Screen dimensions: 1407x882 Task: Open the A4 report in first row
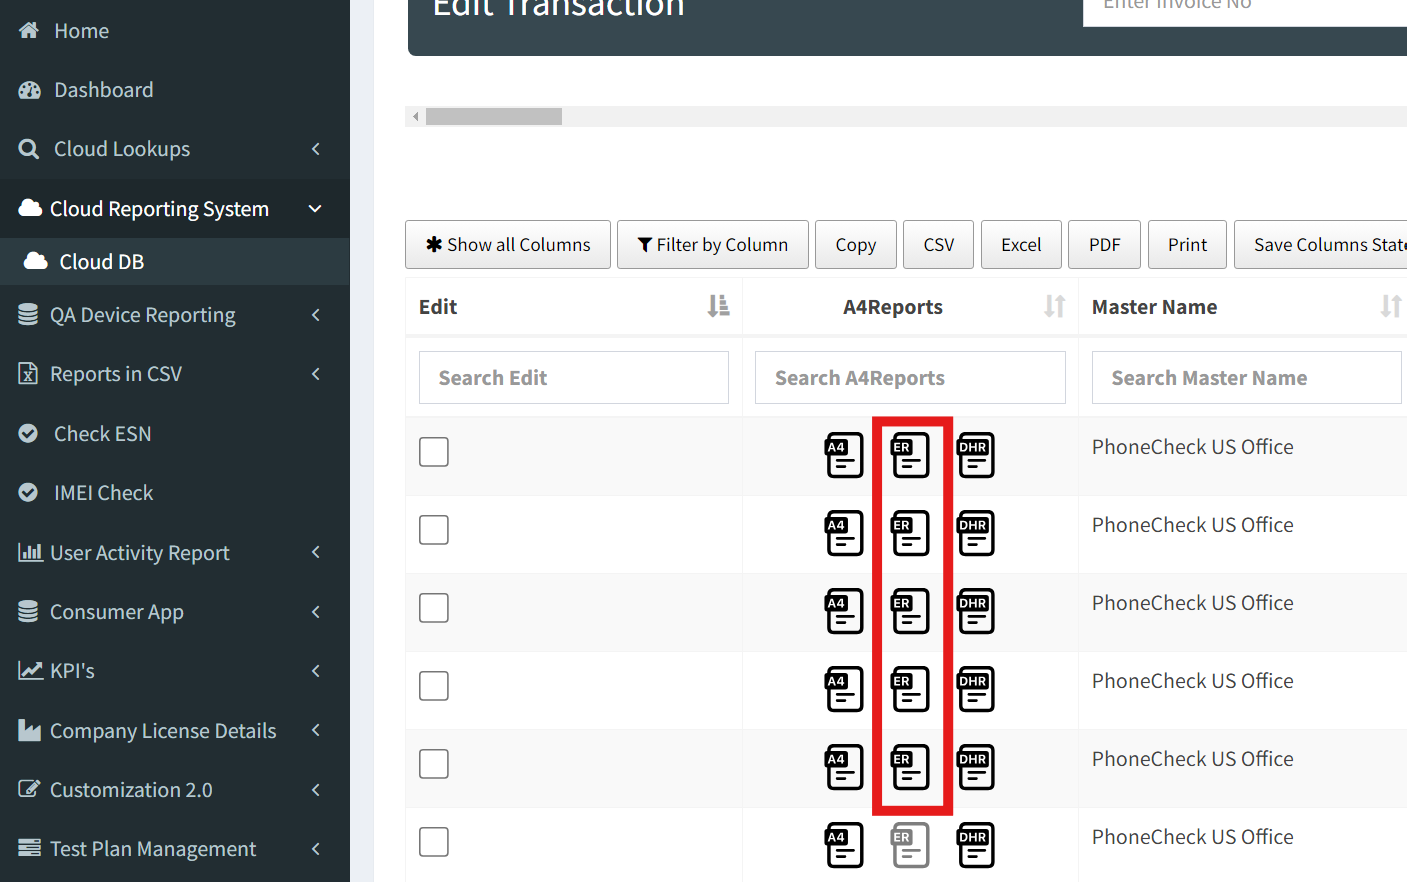tap(843, 455)
